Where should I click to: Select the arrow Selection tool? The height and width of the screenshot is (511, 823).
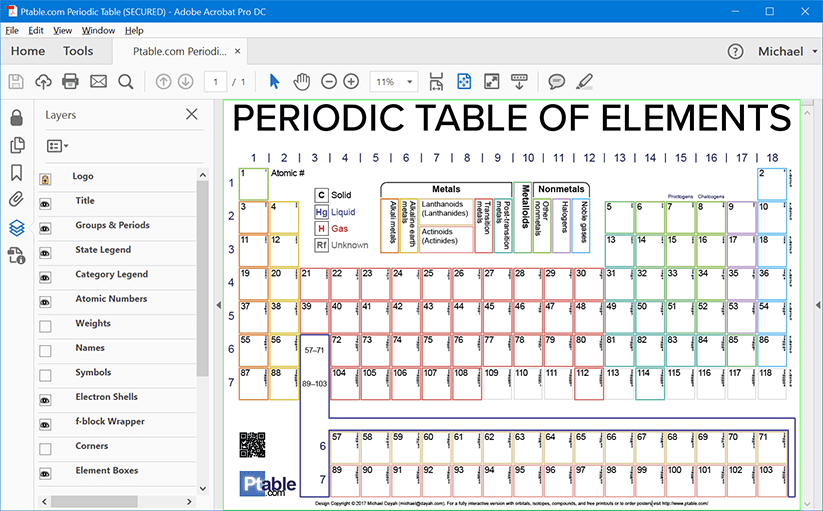(275, 82)
